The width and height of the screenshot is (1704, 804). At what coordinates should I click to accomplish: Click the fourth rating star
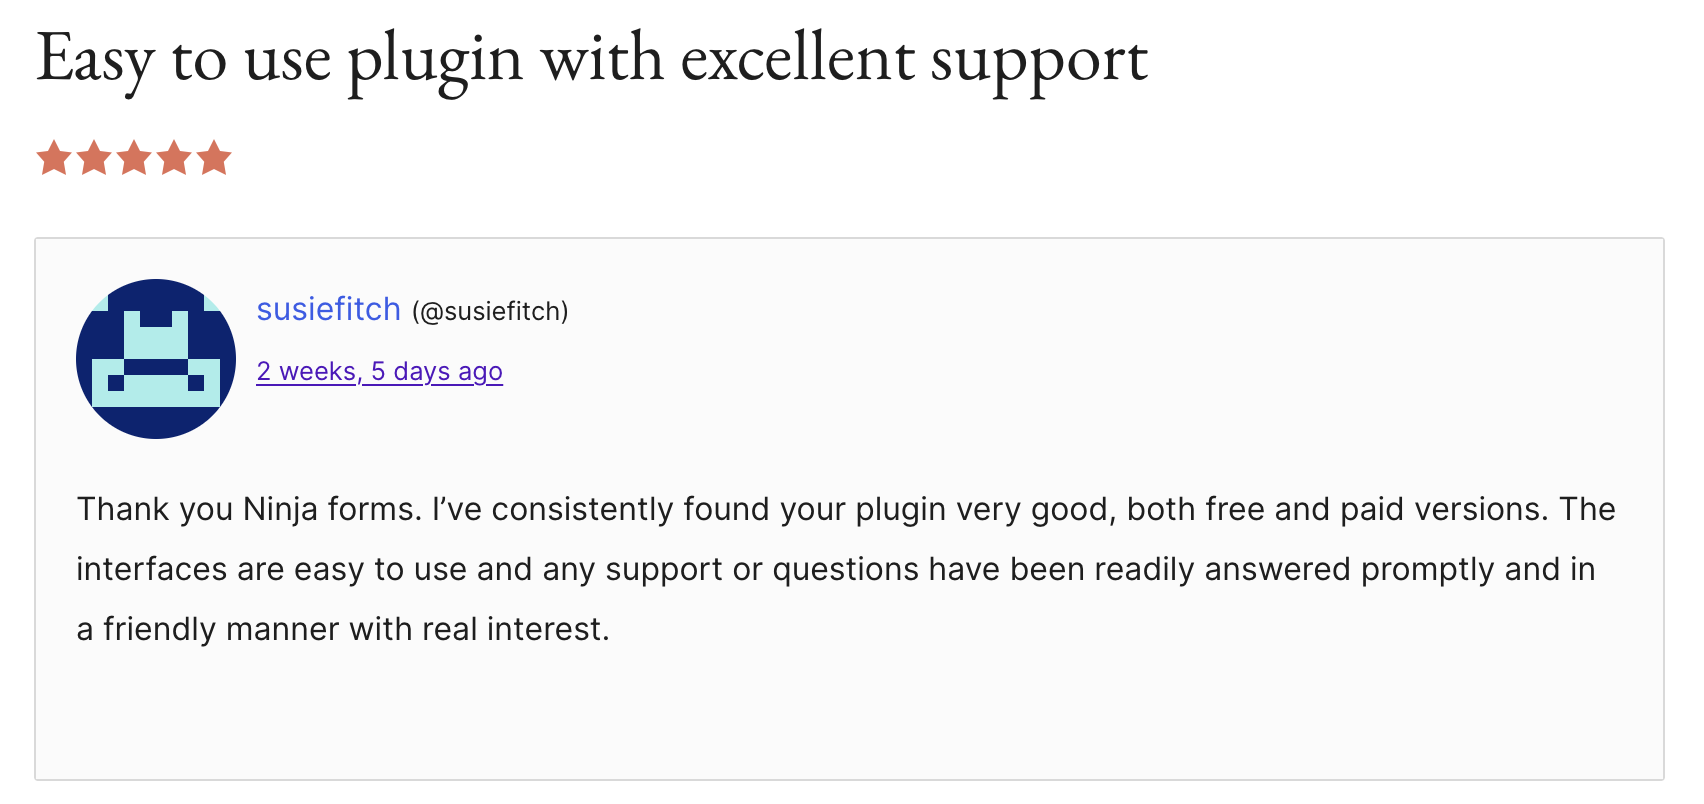tap(174, 158)
